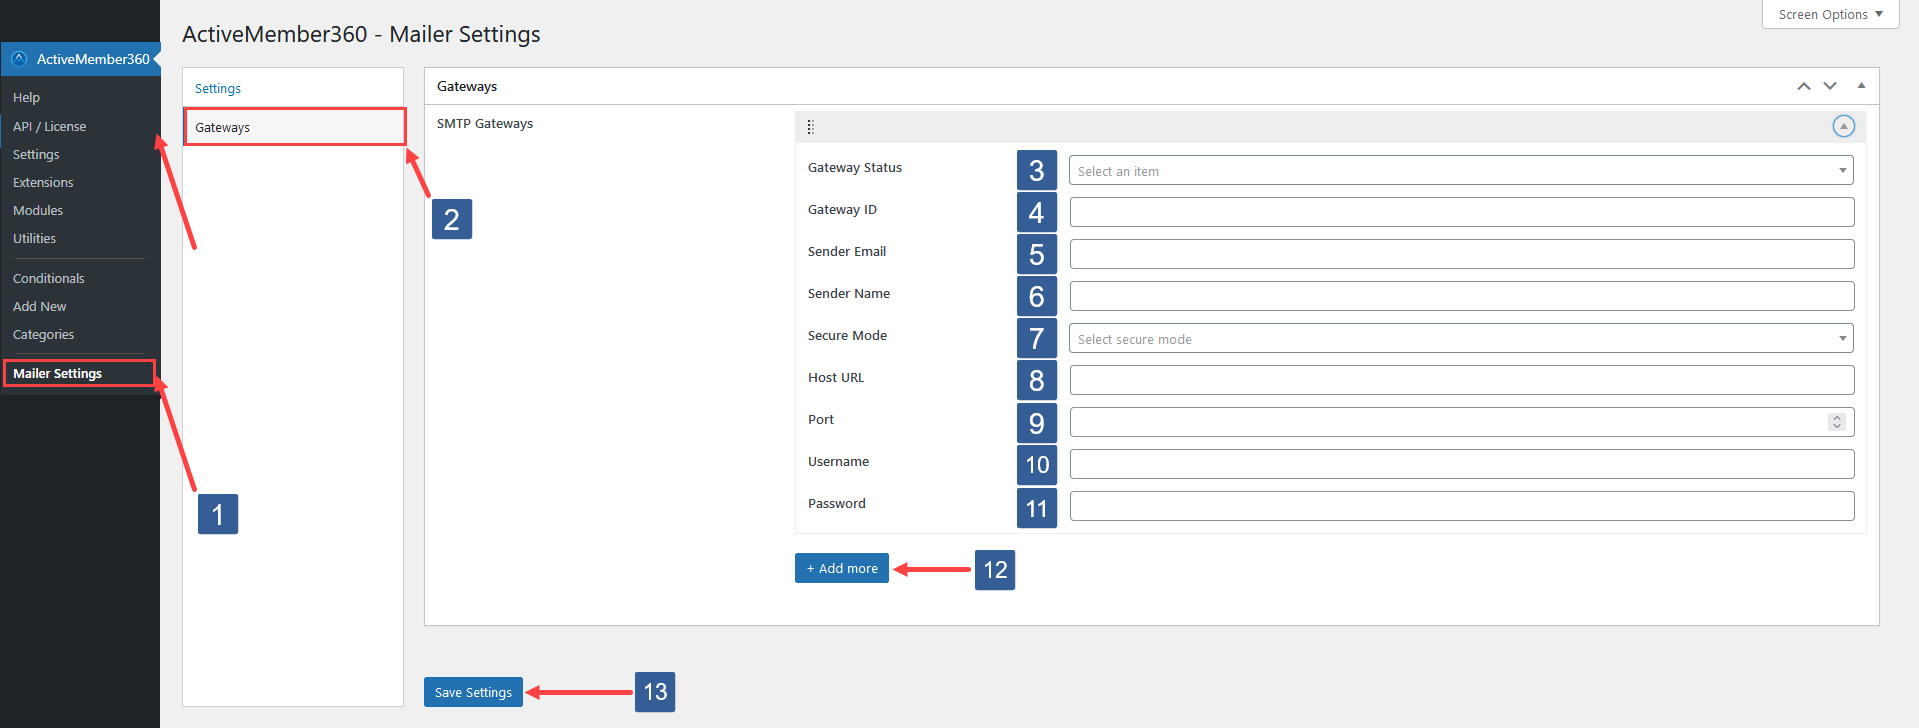Toggle the Gateways panel with triangle
The image size is (1919, 728).
[1861, 86]
